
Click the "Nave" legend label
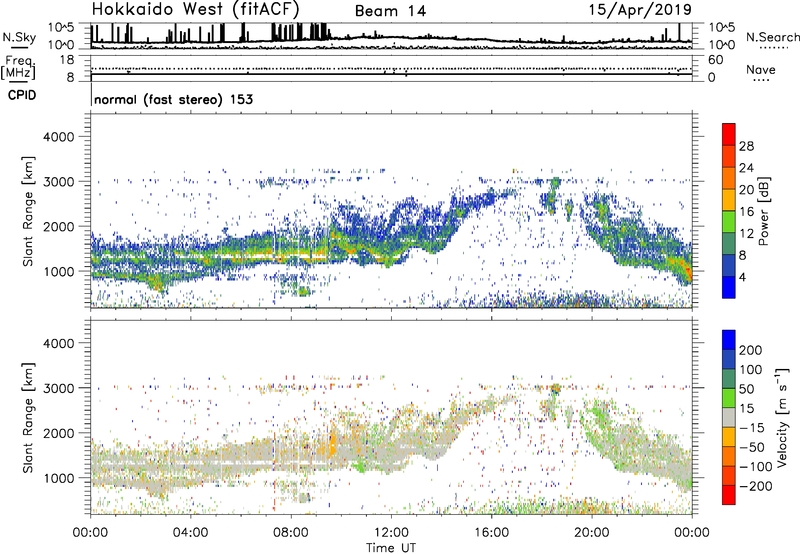tap(761, 69)
